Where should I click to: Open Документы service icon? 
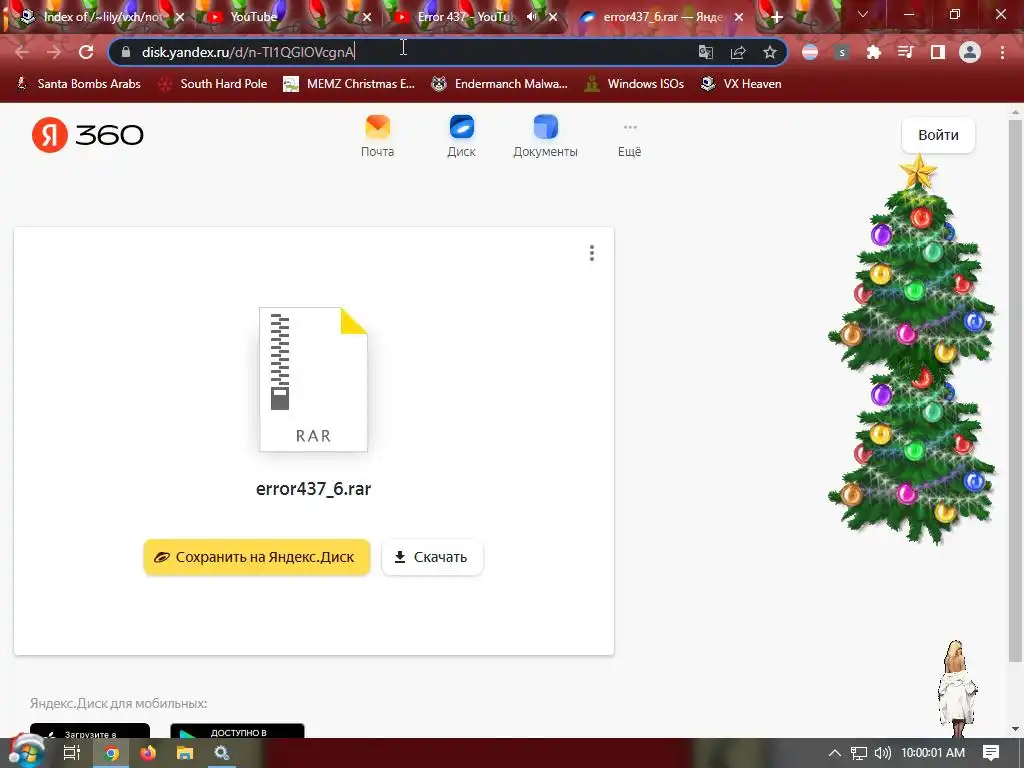point(545,136)
